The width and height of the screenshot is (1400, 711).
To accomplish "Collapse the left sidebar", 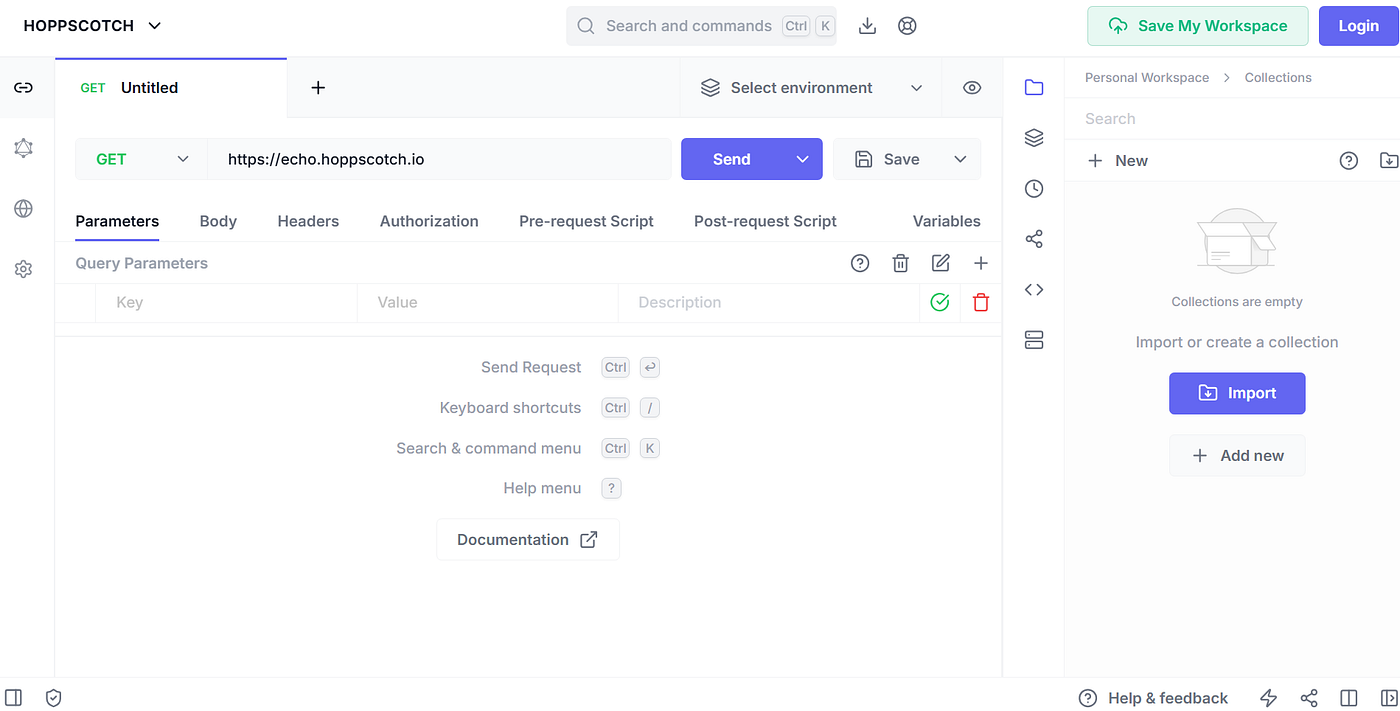I will (x=14, y=698).
